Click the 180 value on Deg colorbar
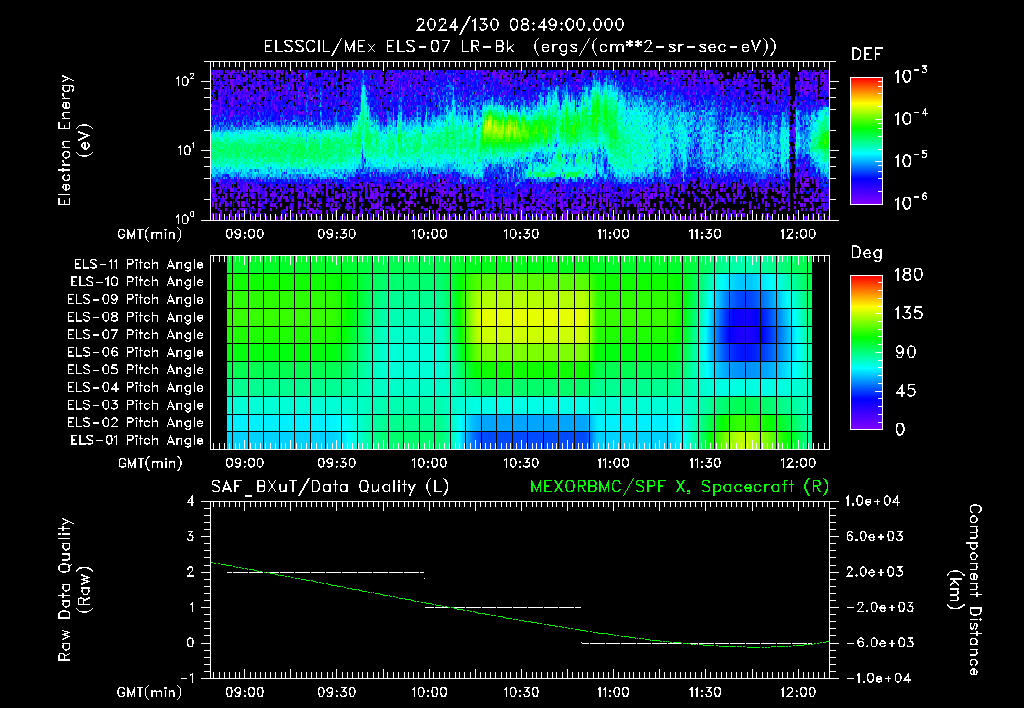1024x708 pixels. (x=908, y=275)
